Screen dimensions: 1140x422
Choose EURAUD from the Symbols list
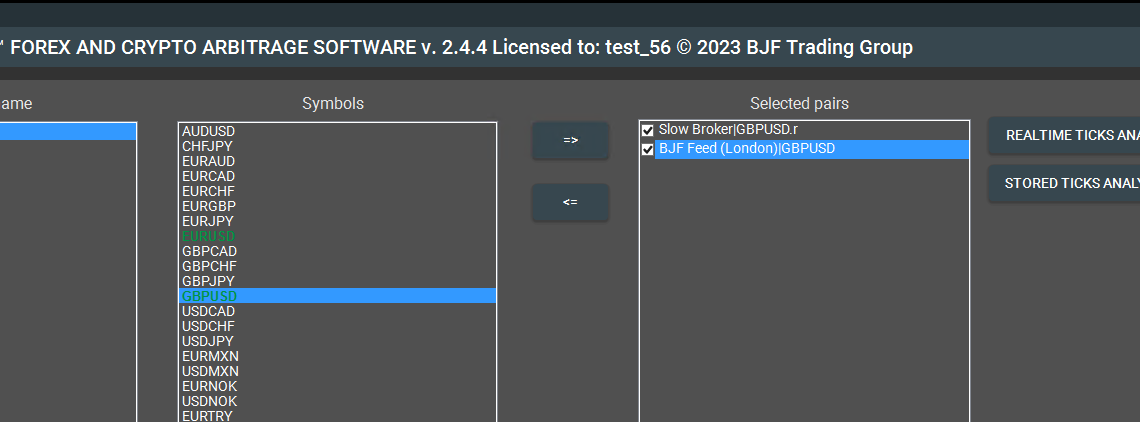tap(209, 161)
